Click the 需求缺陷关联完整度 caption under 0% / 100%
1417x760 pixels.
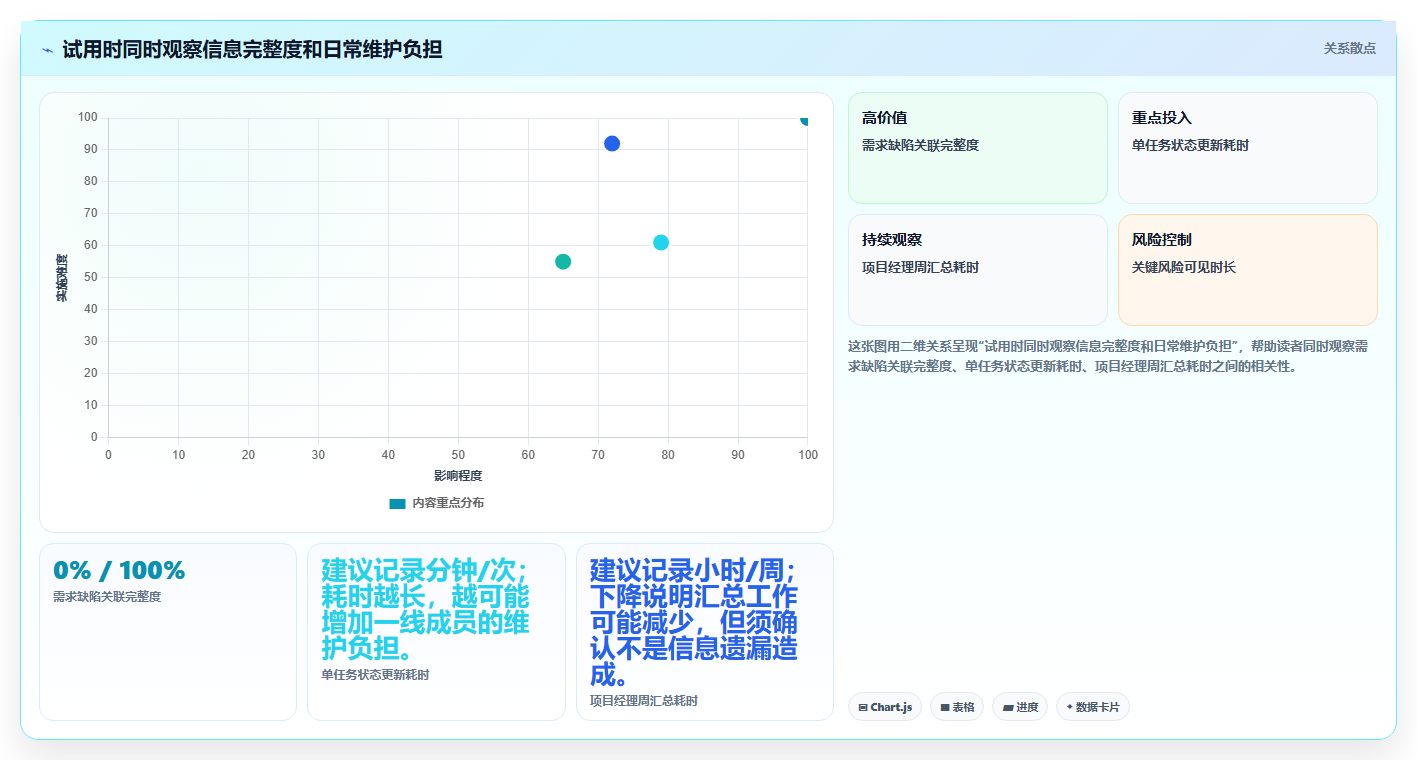pos(107,597)
